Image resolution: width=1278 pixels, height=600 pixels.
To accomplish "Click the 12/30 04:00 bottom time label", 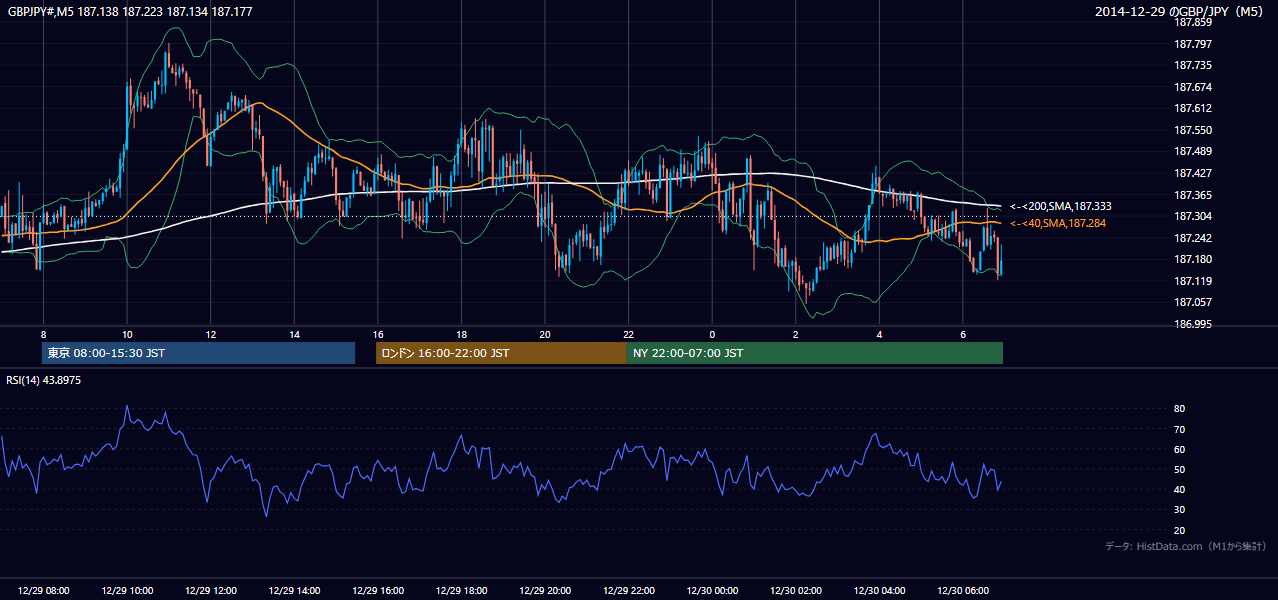I will pyautogui.click(x=880, y=591).
